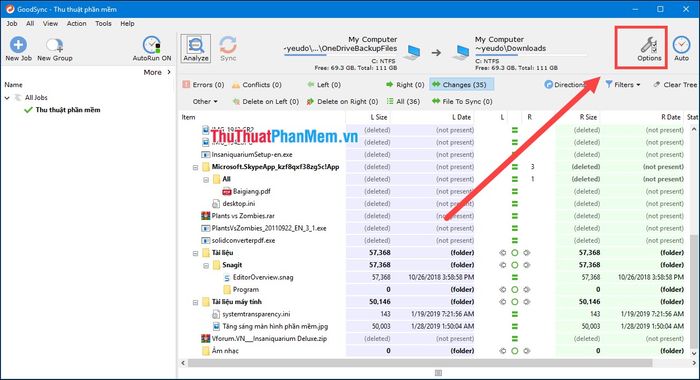The width and height of the screenshot is (700, 380).
Task: Click the left folder computer icon
Action: pyautogui.click(x=412, y=53)
